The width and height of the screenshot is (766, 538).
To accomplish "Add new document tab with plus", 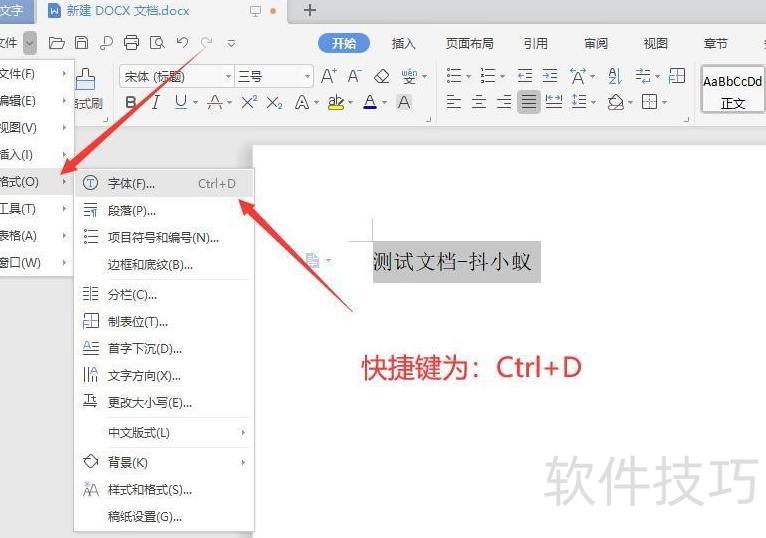I will pos(310,10).
